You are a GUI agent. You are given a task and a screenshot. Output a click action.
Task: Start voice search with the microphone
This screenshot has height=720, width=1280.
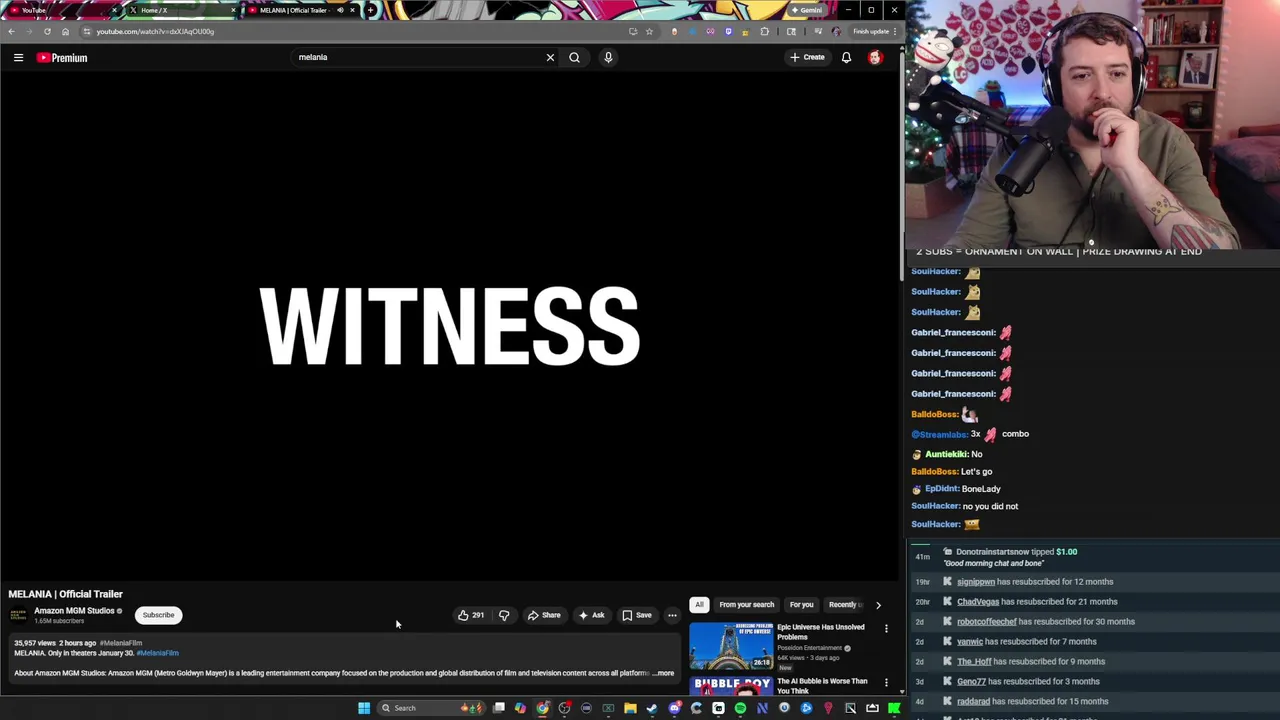608,57
